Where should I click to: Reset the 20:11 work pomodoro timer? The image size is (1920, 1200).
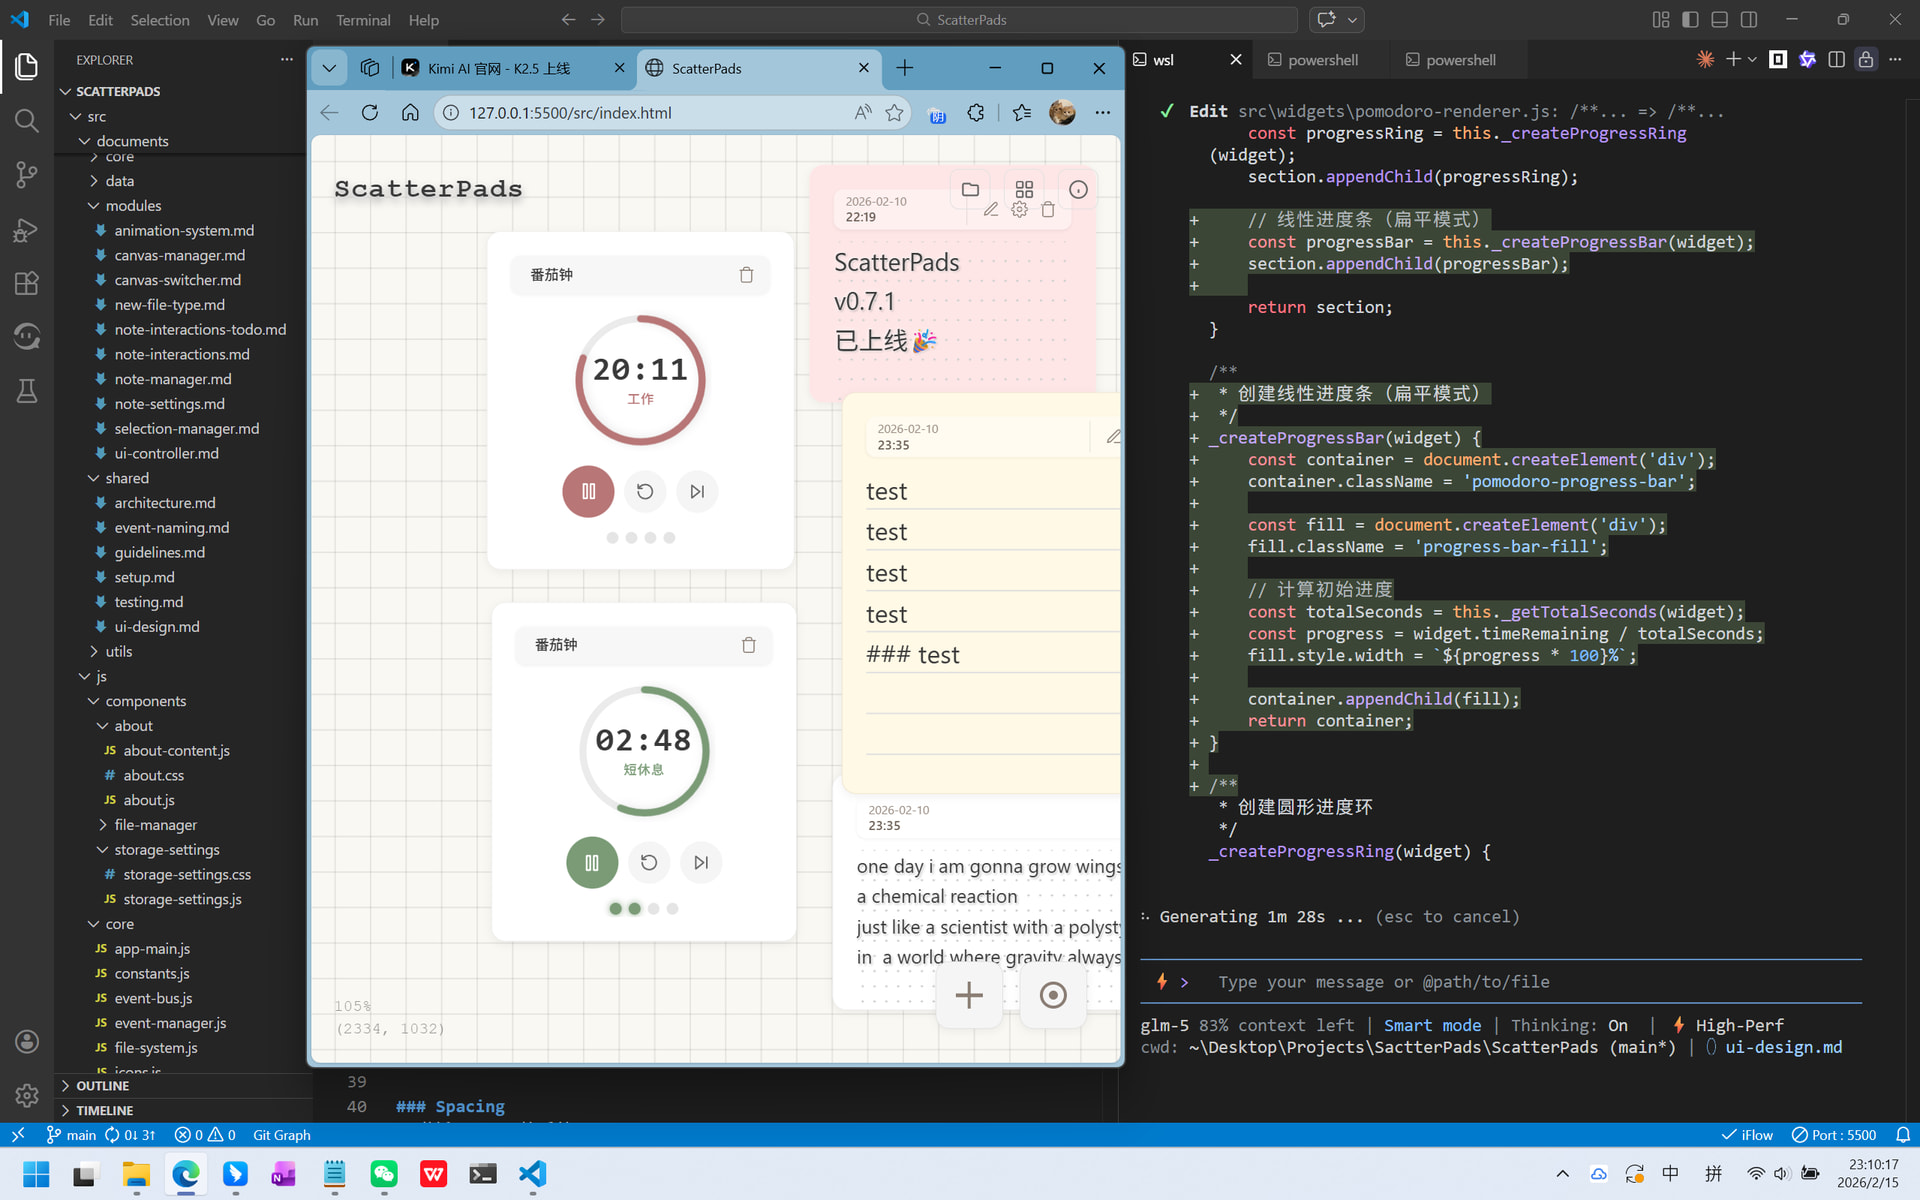coord(645,491)
